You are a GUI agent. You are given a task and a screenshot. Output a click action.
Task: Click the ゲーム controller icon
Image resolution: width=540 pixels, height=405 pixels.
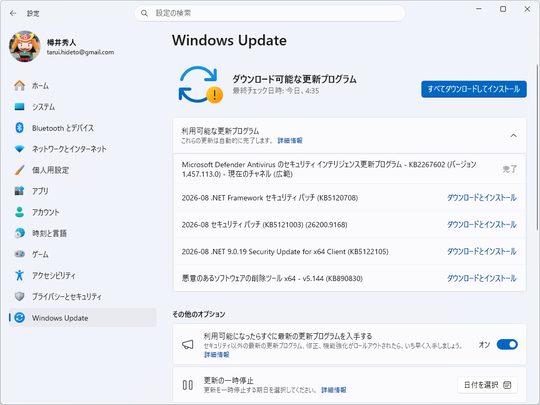point(20,254)
